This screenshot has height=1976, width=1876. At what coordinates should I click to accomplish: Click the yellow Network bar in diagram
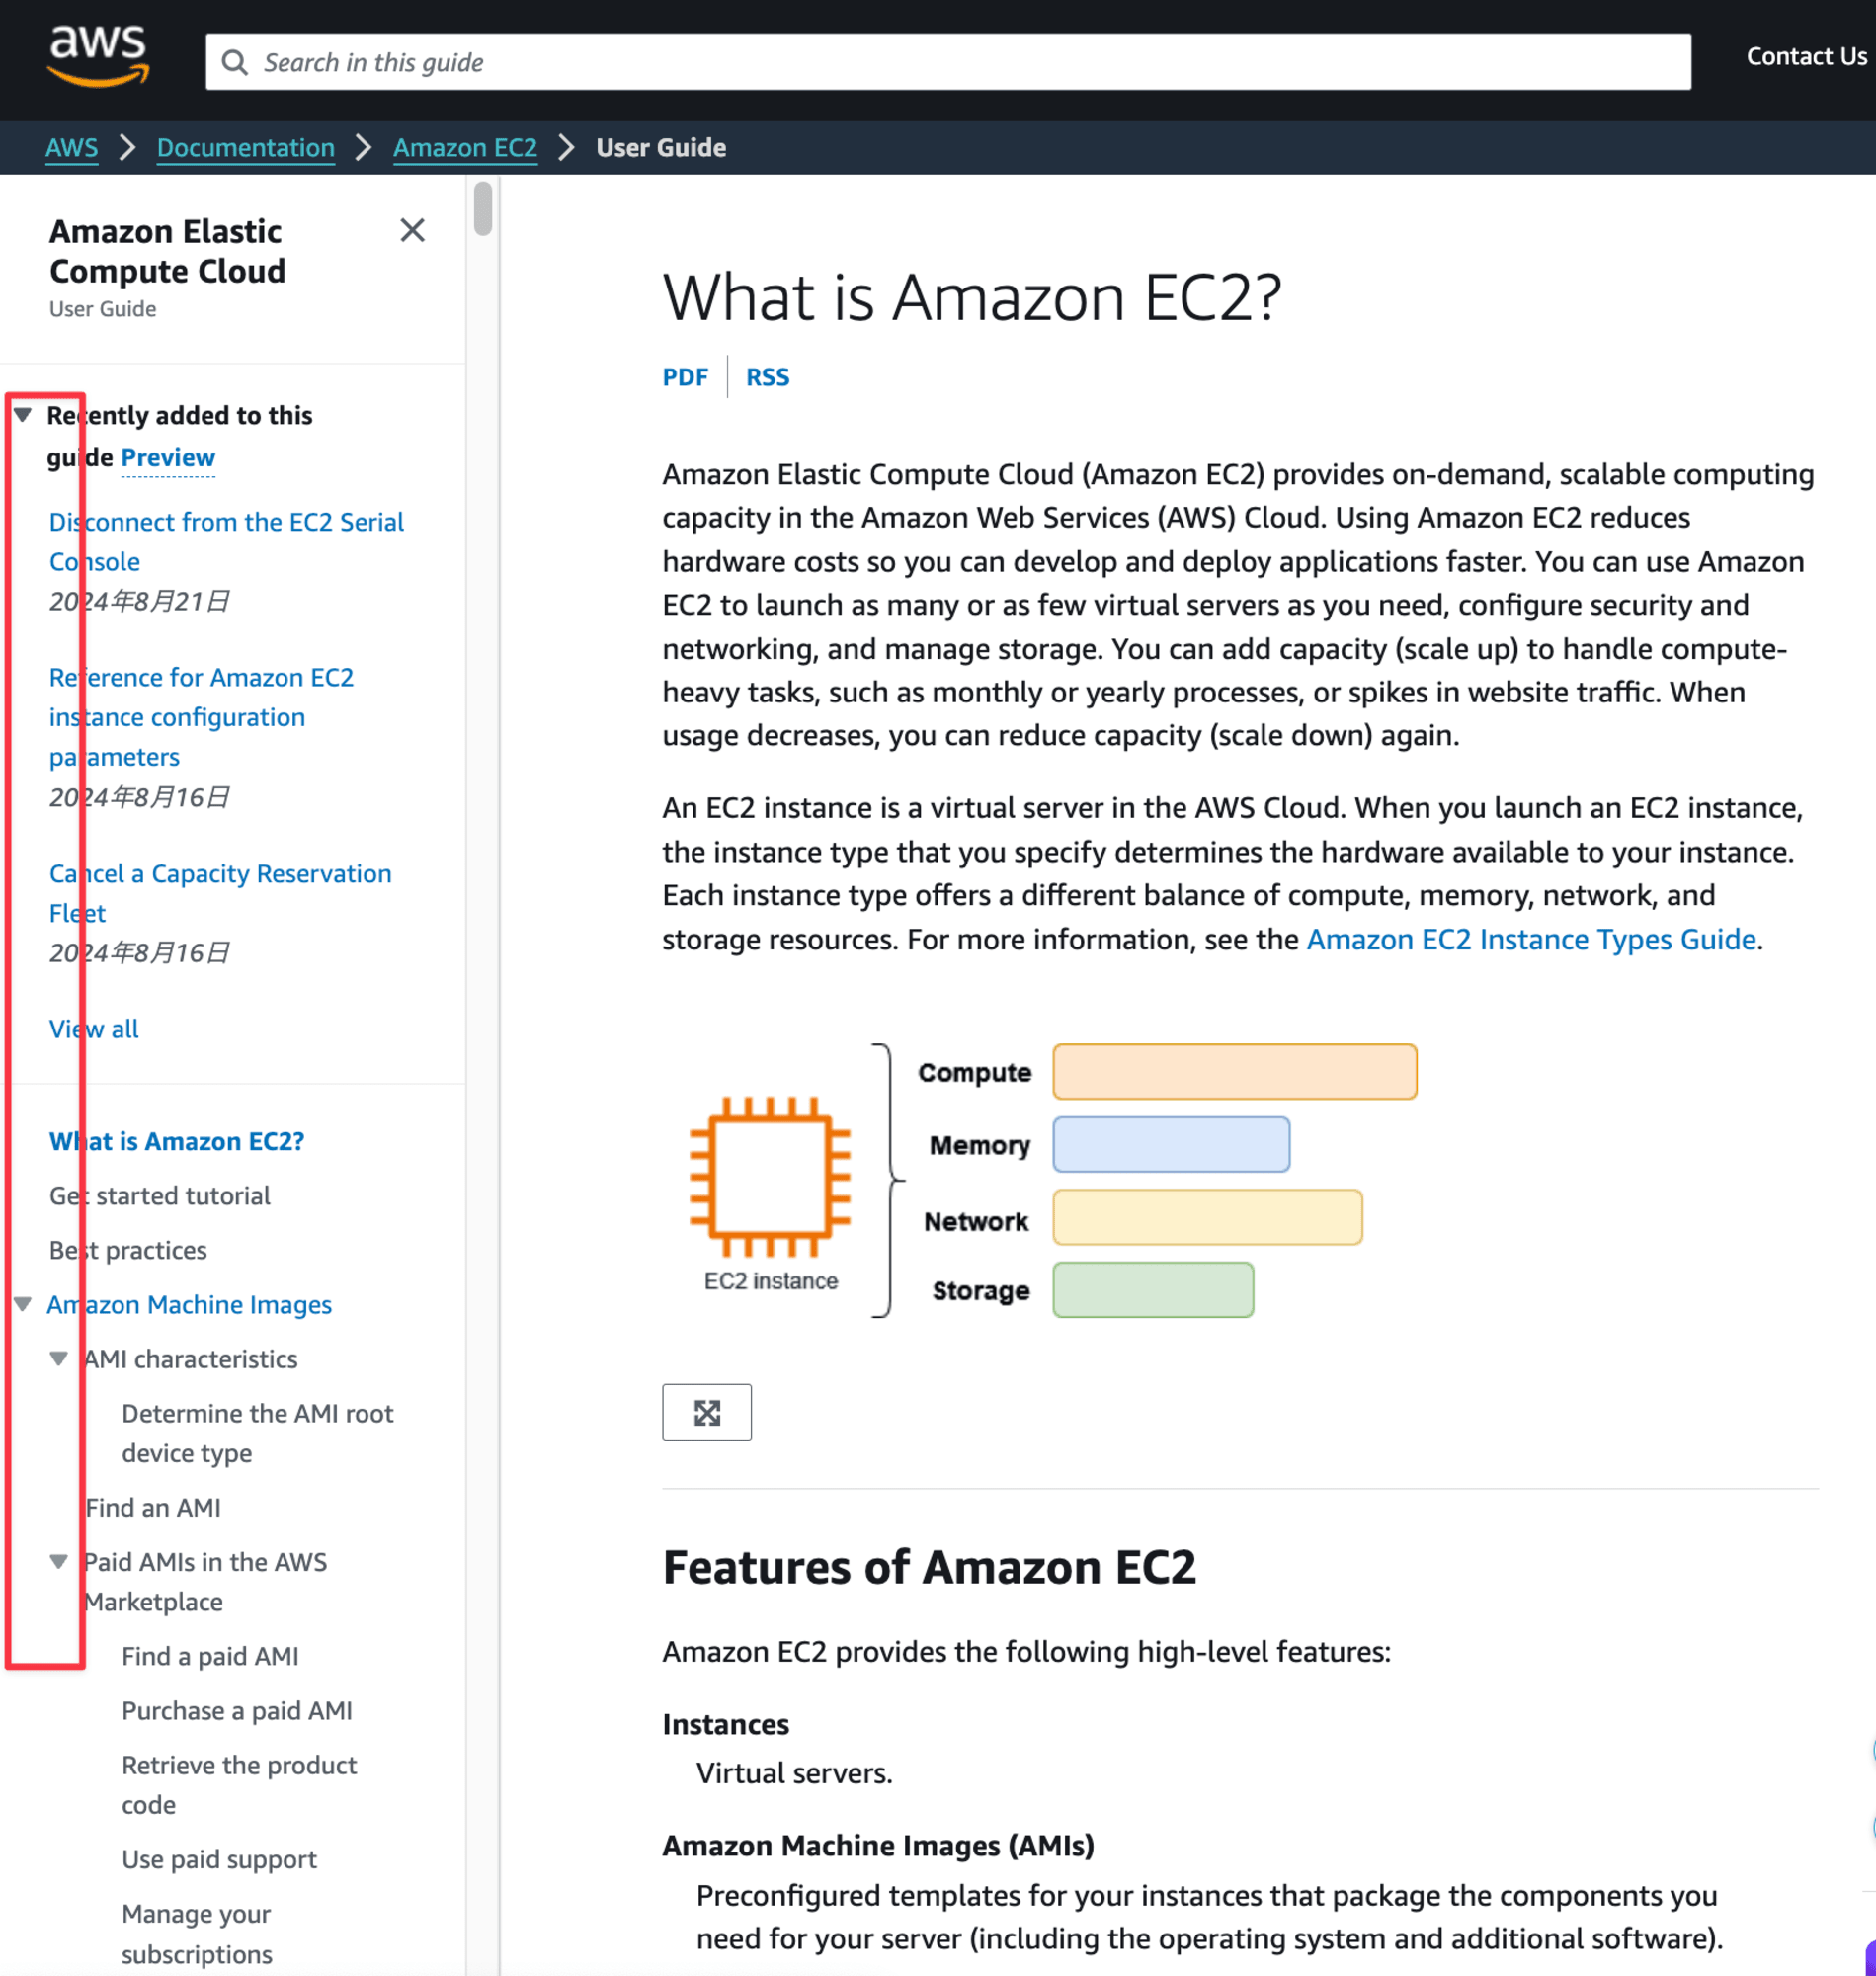coord(1207,1217)
